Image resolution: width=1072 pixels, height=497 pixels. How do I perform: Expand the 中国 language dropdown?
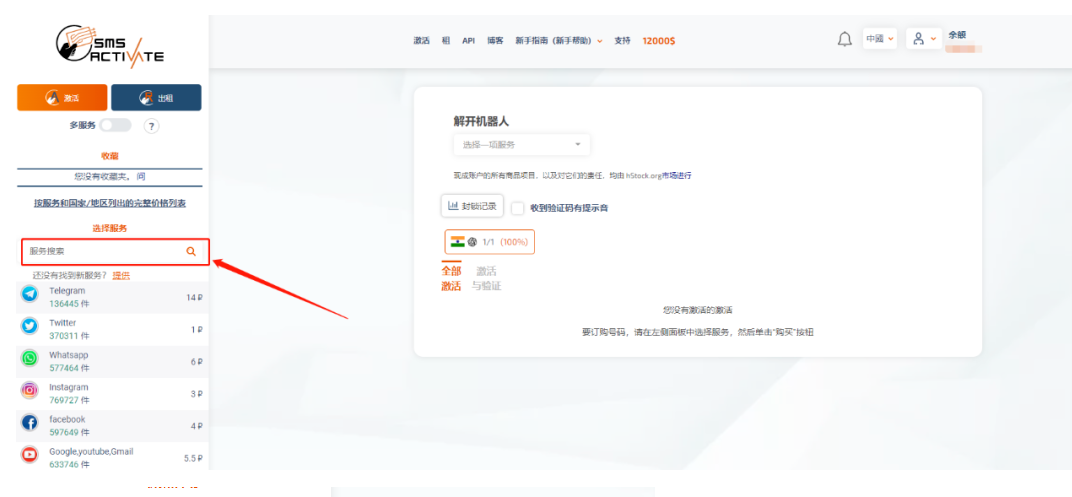pos(880,39)
